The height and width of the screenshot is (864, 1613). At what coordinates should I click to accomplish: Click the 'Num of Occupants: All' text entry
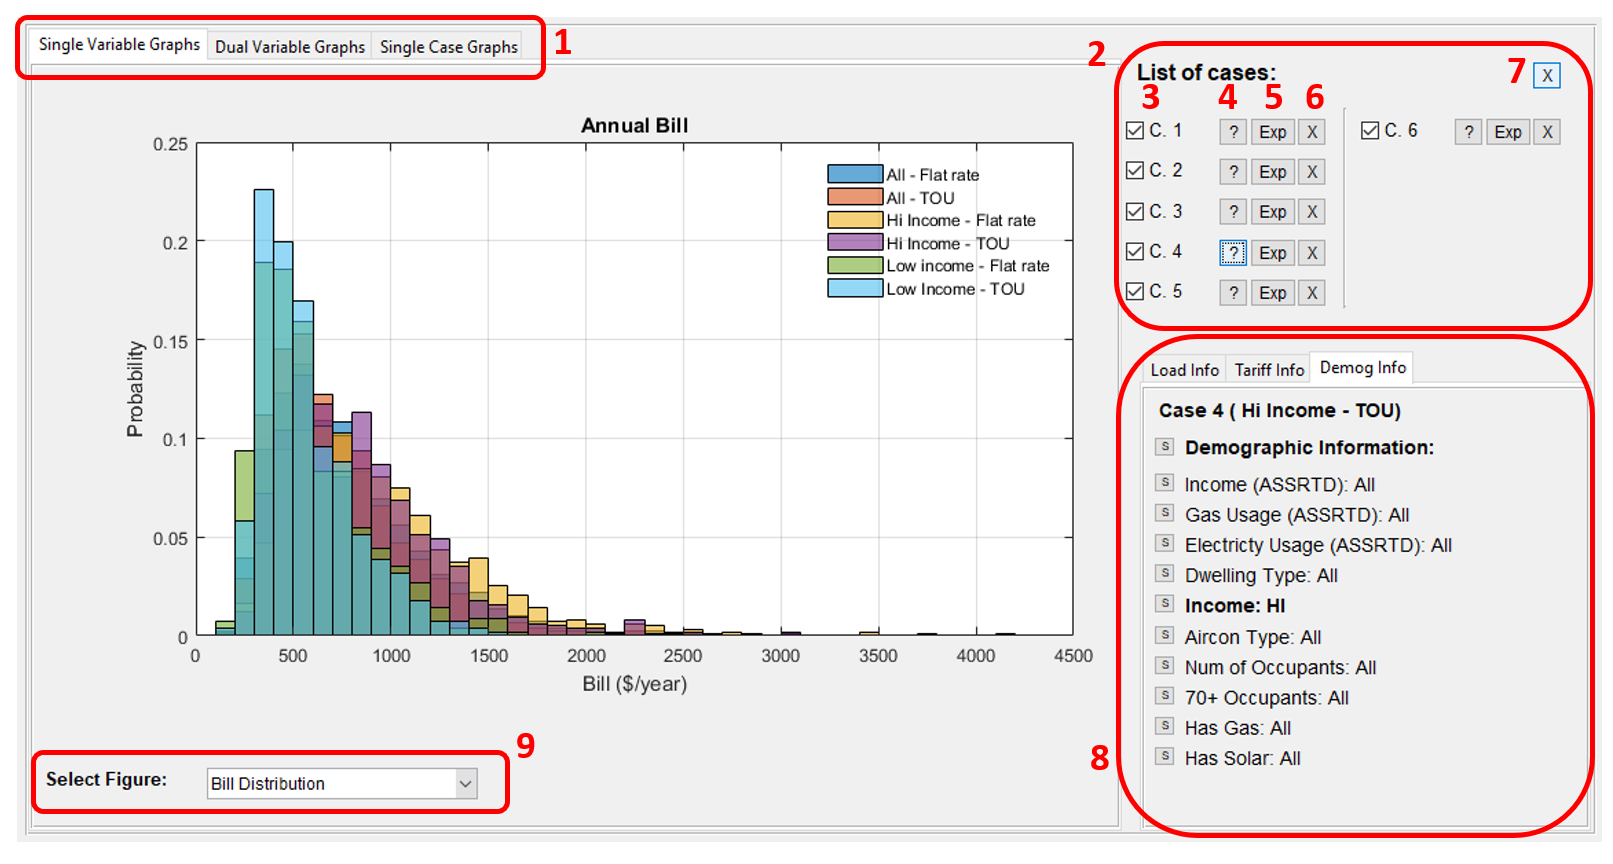1280,668
